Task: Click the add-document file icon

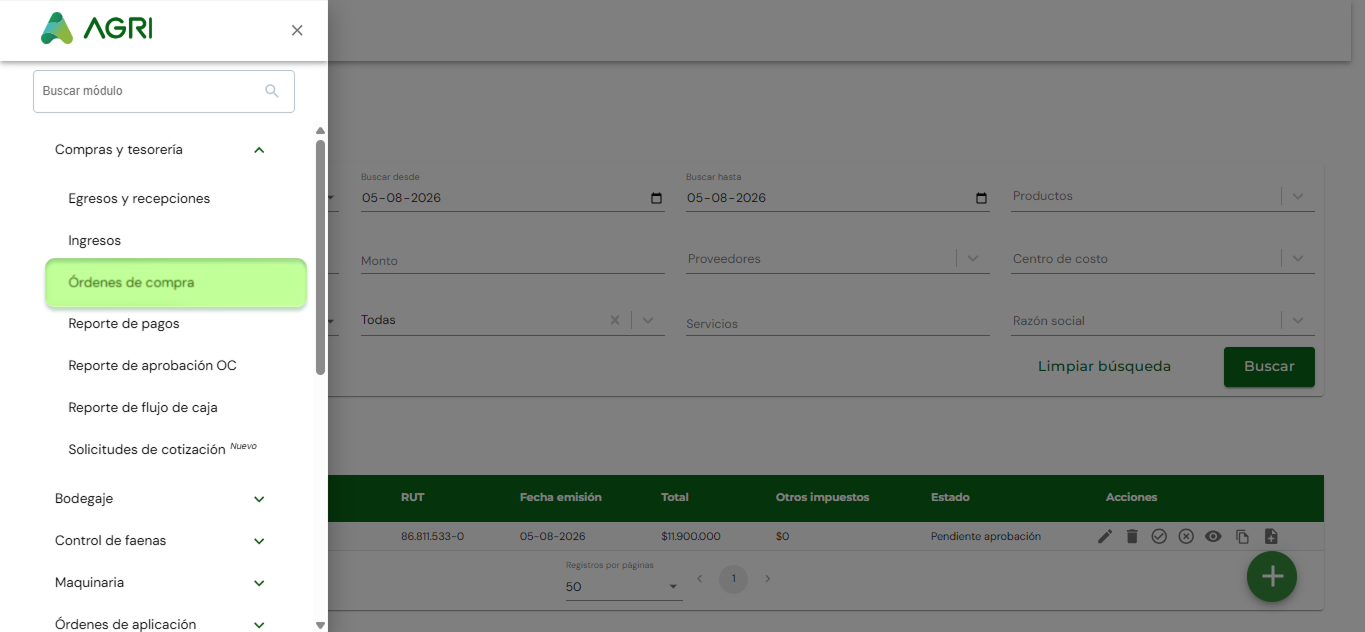Action: pyautogui.click(x=1271, y=537)
